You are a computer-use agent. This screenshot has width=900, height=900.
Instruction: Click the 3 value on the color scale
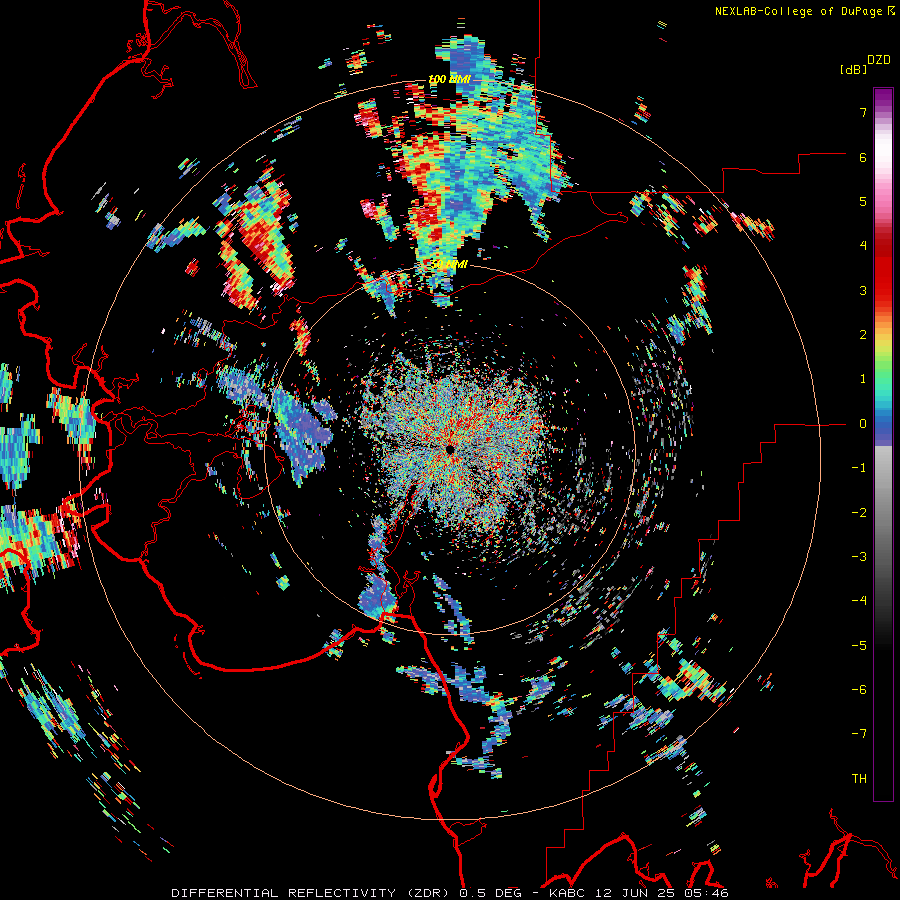tap(863, 290)
